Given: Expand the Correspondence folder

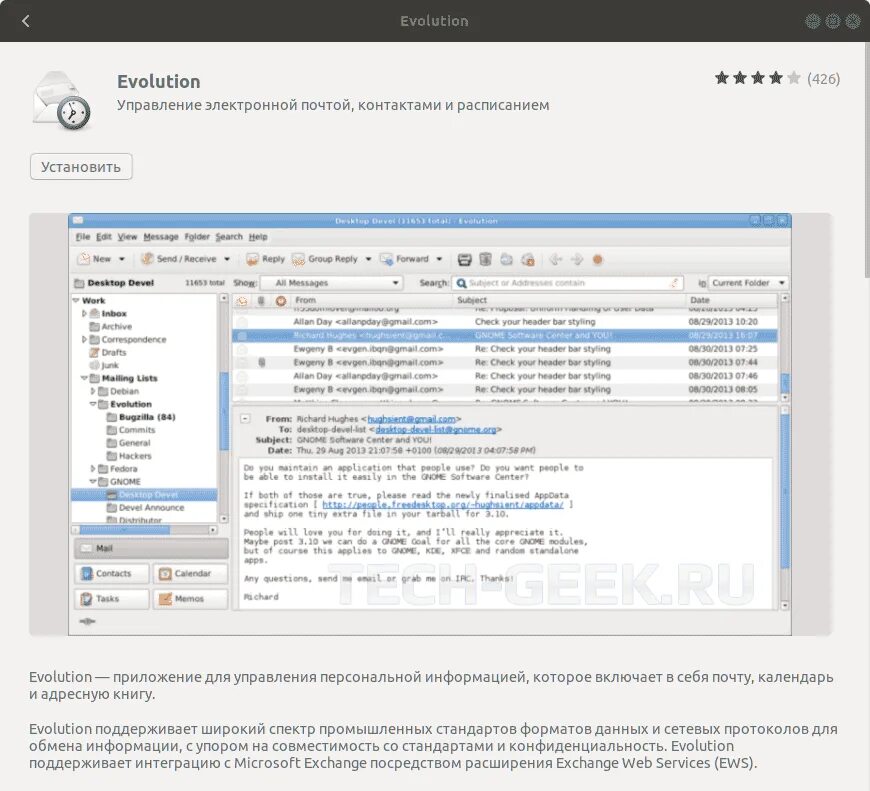Looking at the screenshot, I should (84, 339).
